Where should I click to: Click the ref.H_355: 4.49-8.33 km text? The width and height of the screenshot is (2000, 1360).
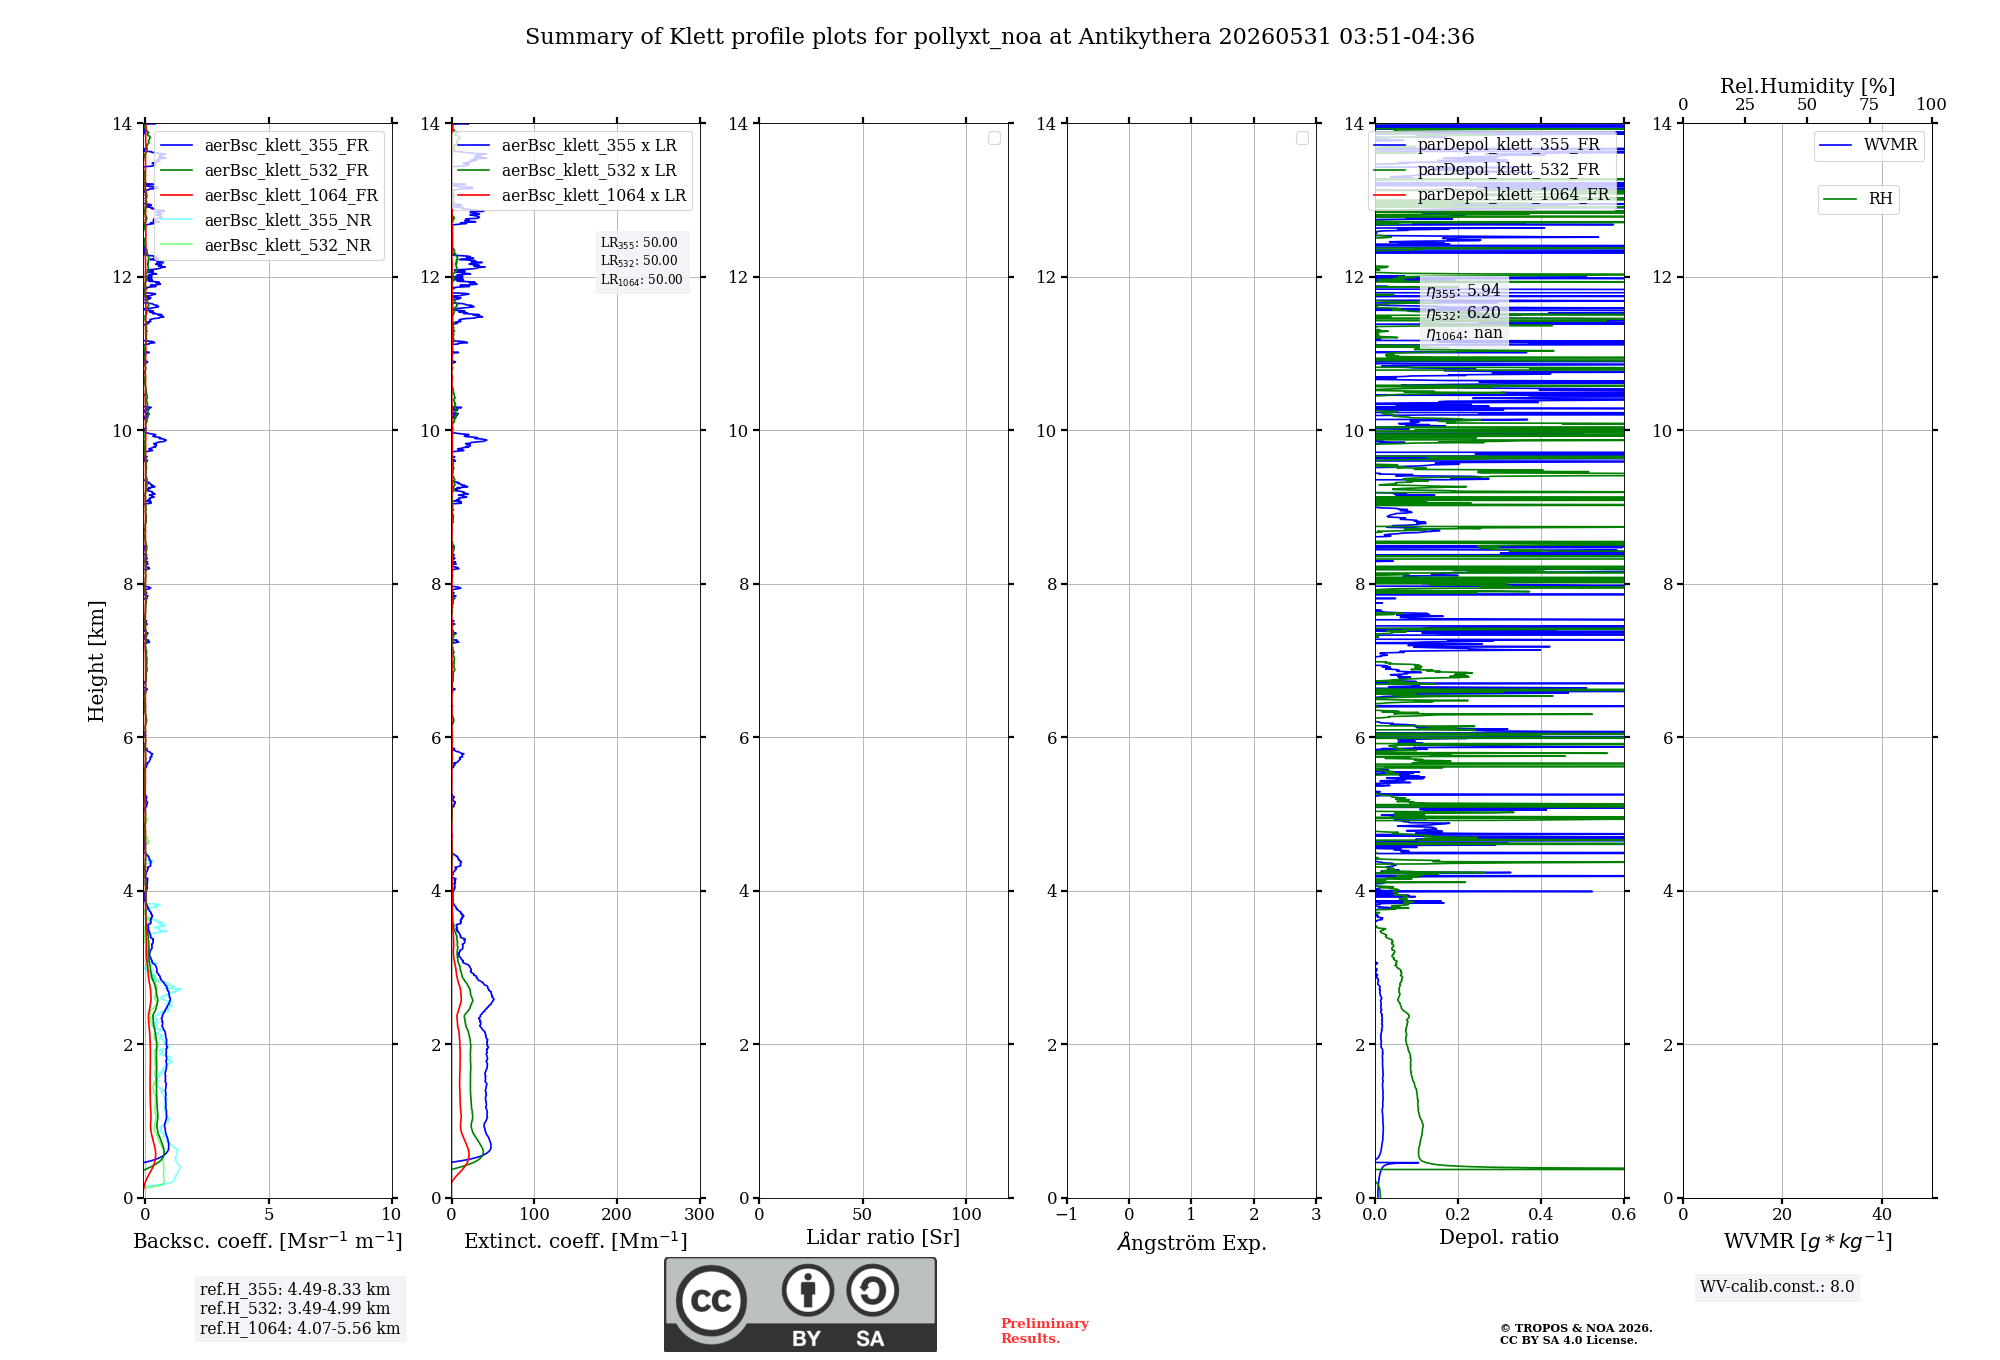295,1290
